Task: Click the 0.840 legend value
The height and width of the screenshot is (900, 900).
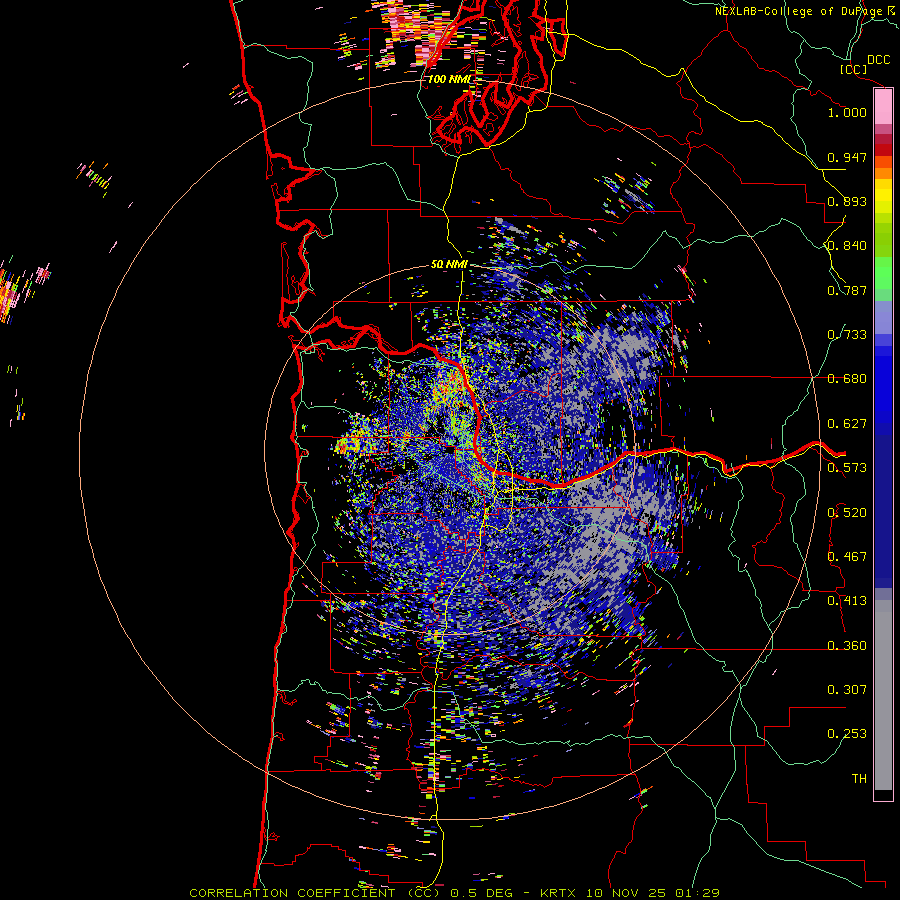Action: click(x=847, y=246)
